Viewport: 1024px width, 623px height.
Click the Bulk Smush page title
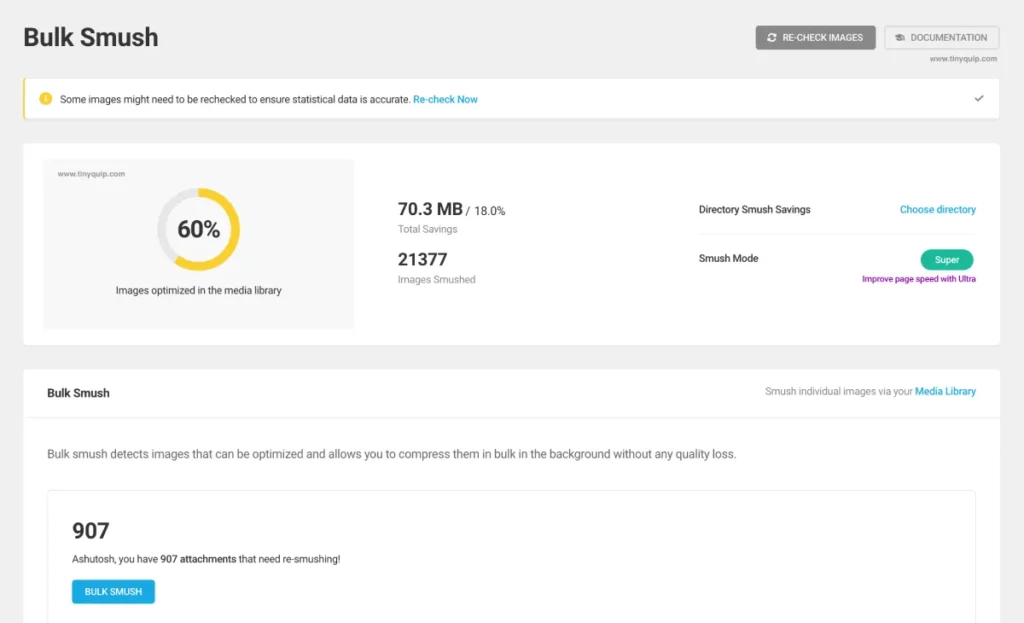click(x=91, y=37)
